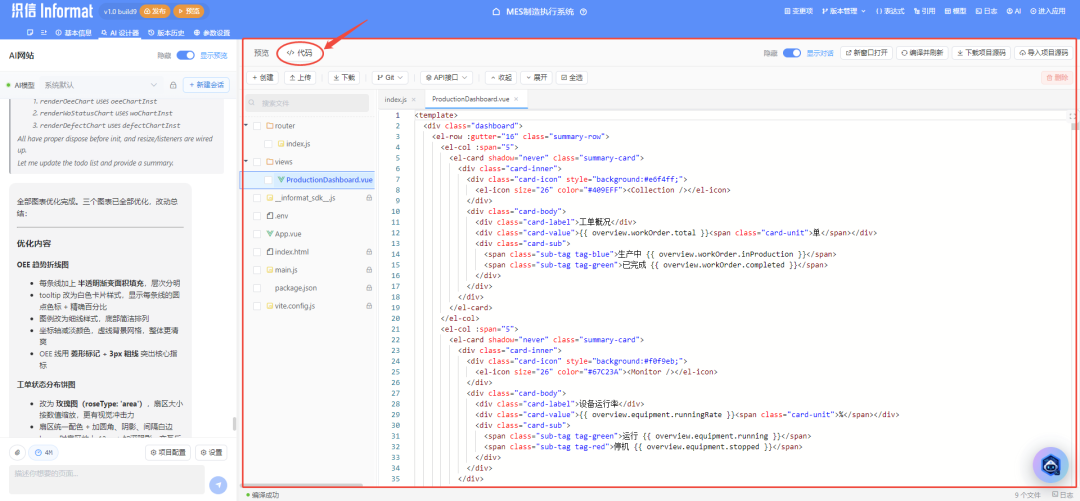Click lock icon on vite.config.js row
Image resolution: width=1080 pixels, height=501 pixels.
pos(369,305)
